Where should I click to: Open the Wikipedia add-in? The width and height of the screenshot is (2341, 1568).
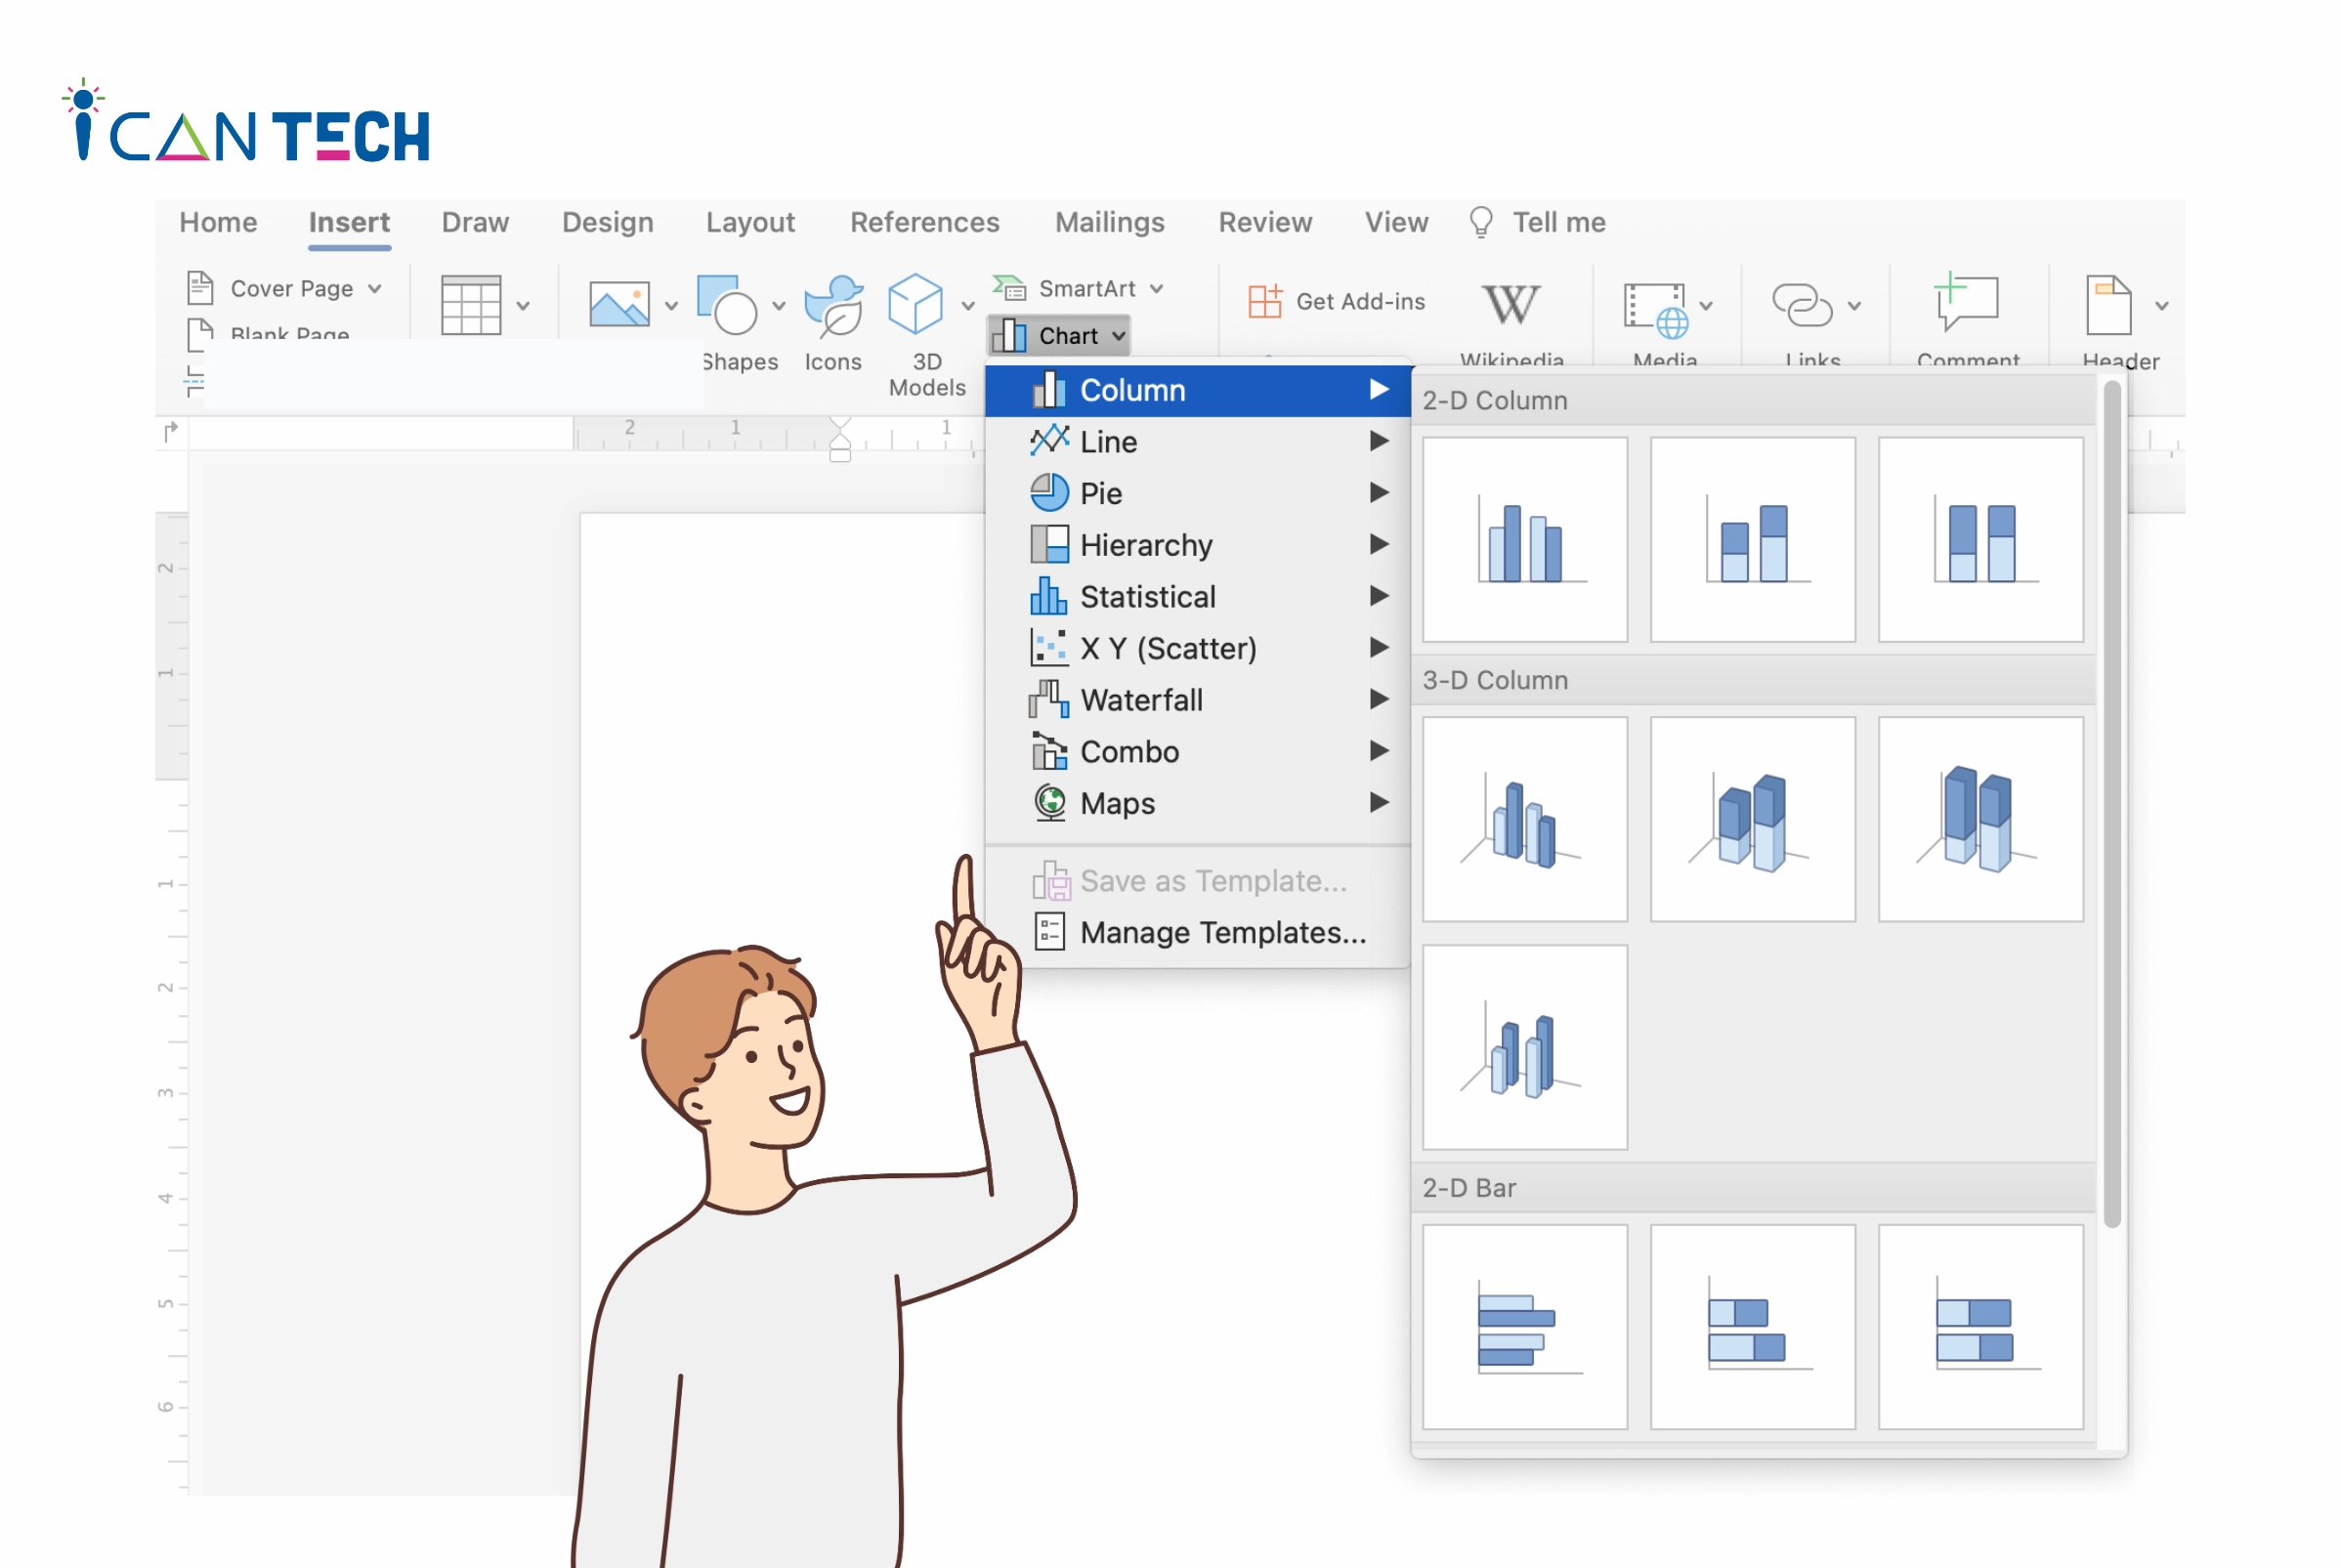(1511, 303)
